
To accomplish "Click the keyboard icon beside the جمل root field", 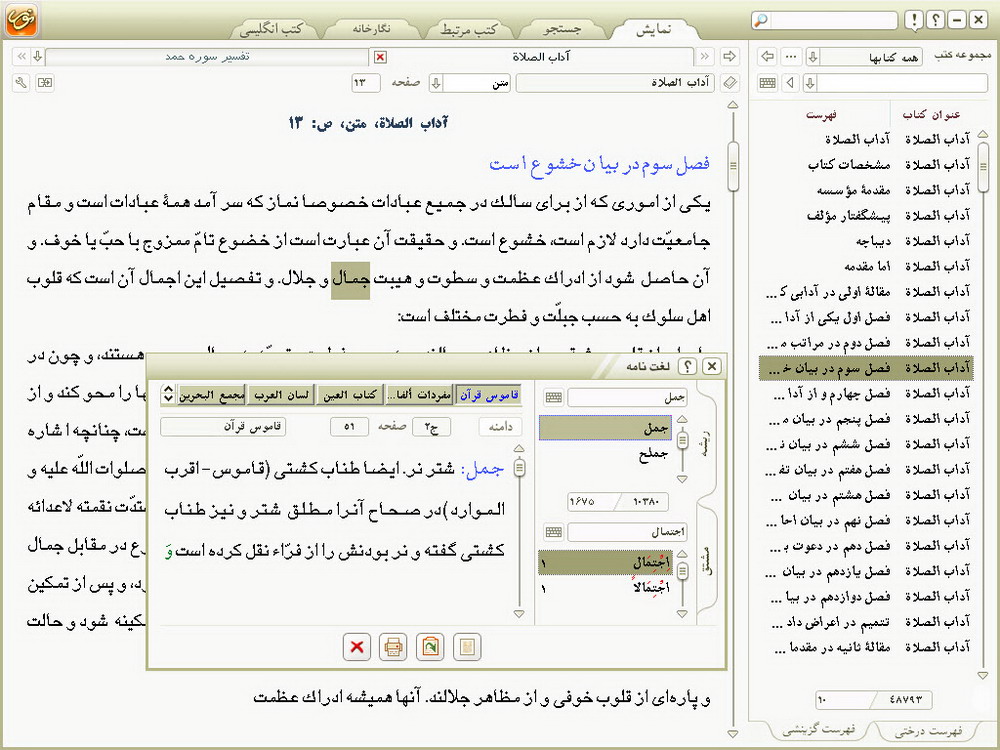I will pyautogui.click(x=554, y=398).
